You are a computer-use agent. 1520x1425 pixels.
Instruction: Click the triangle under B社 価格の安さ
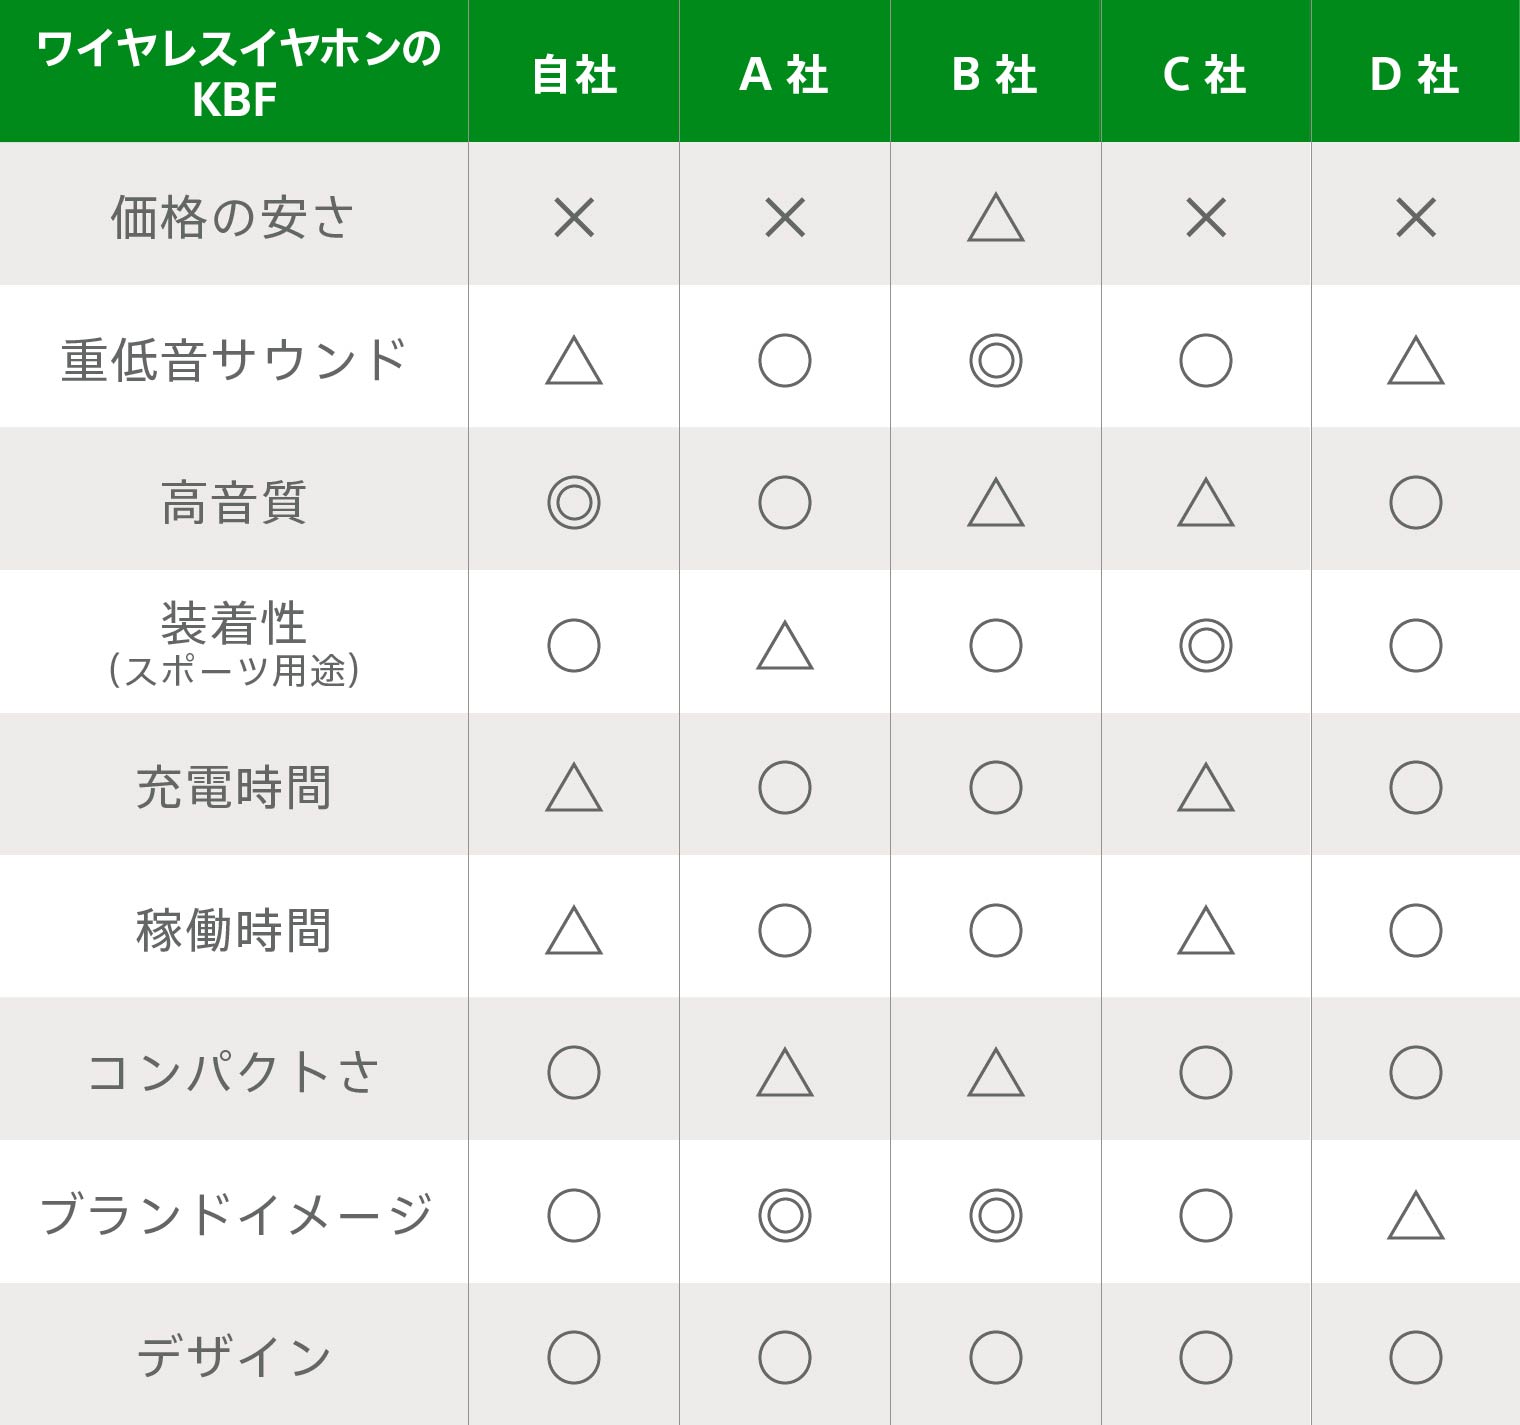995,219
